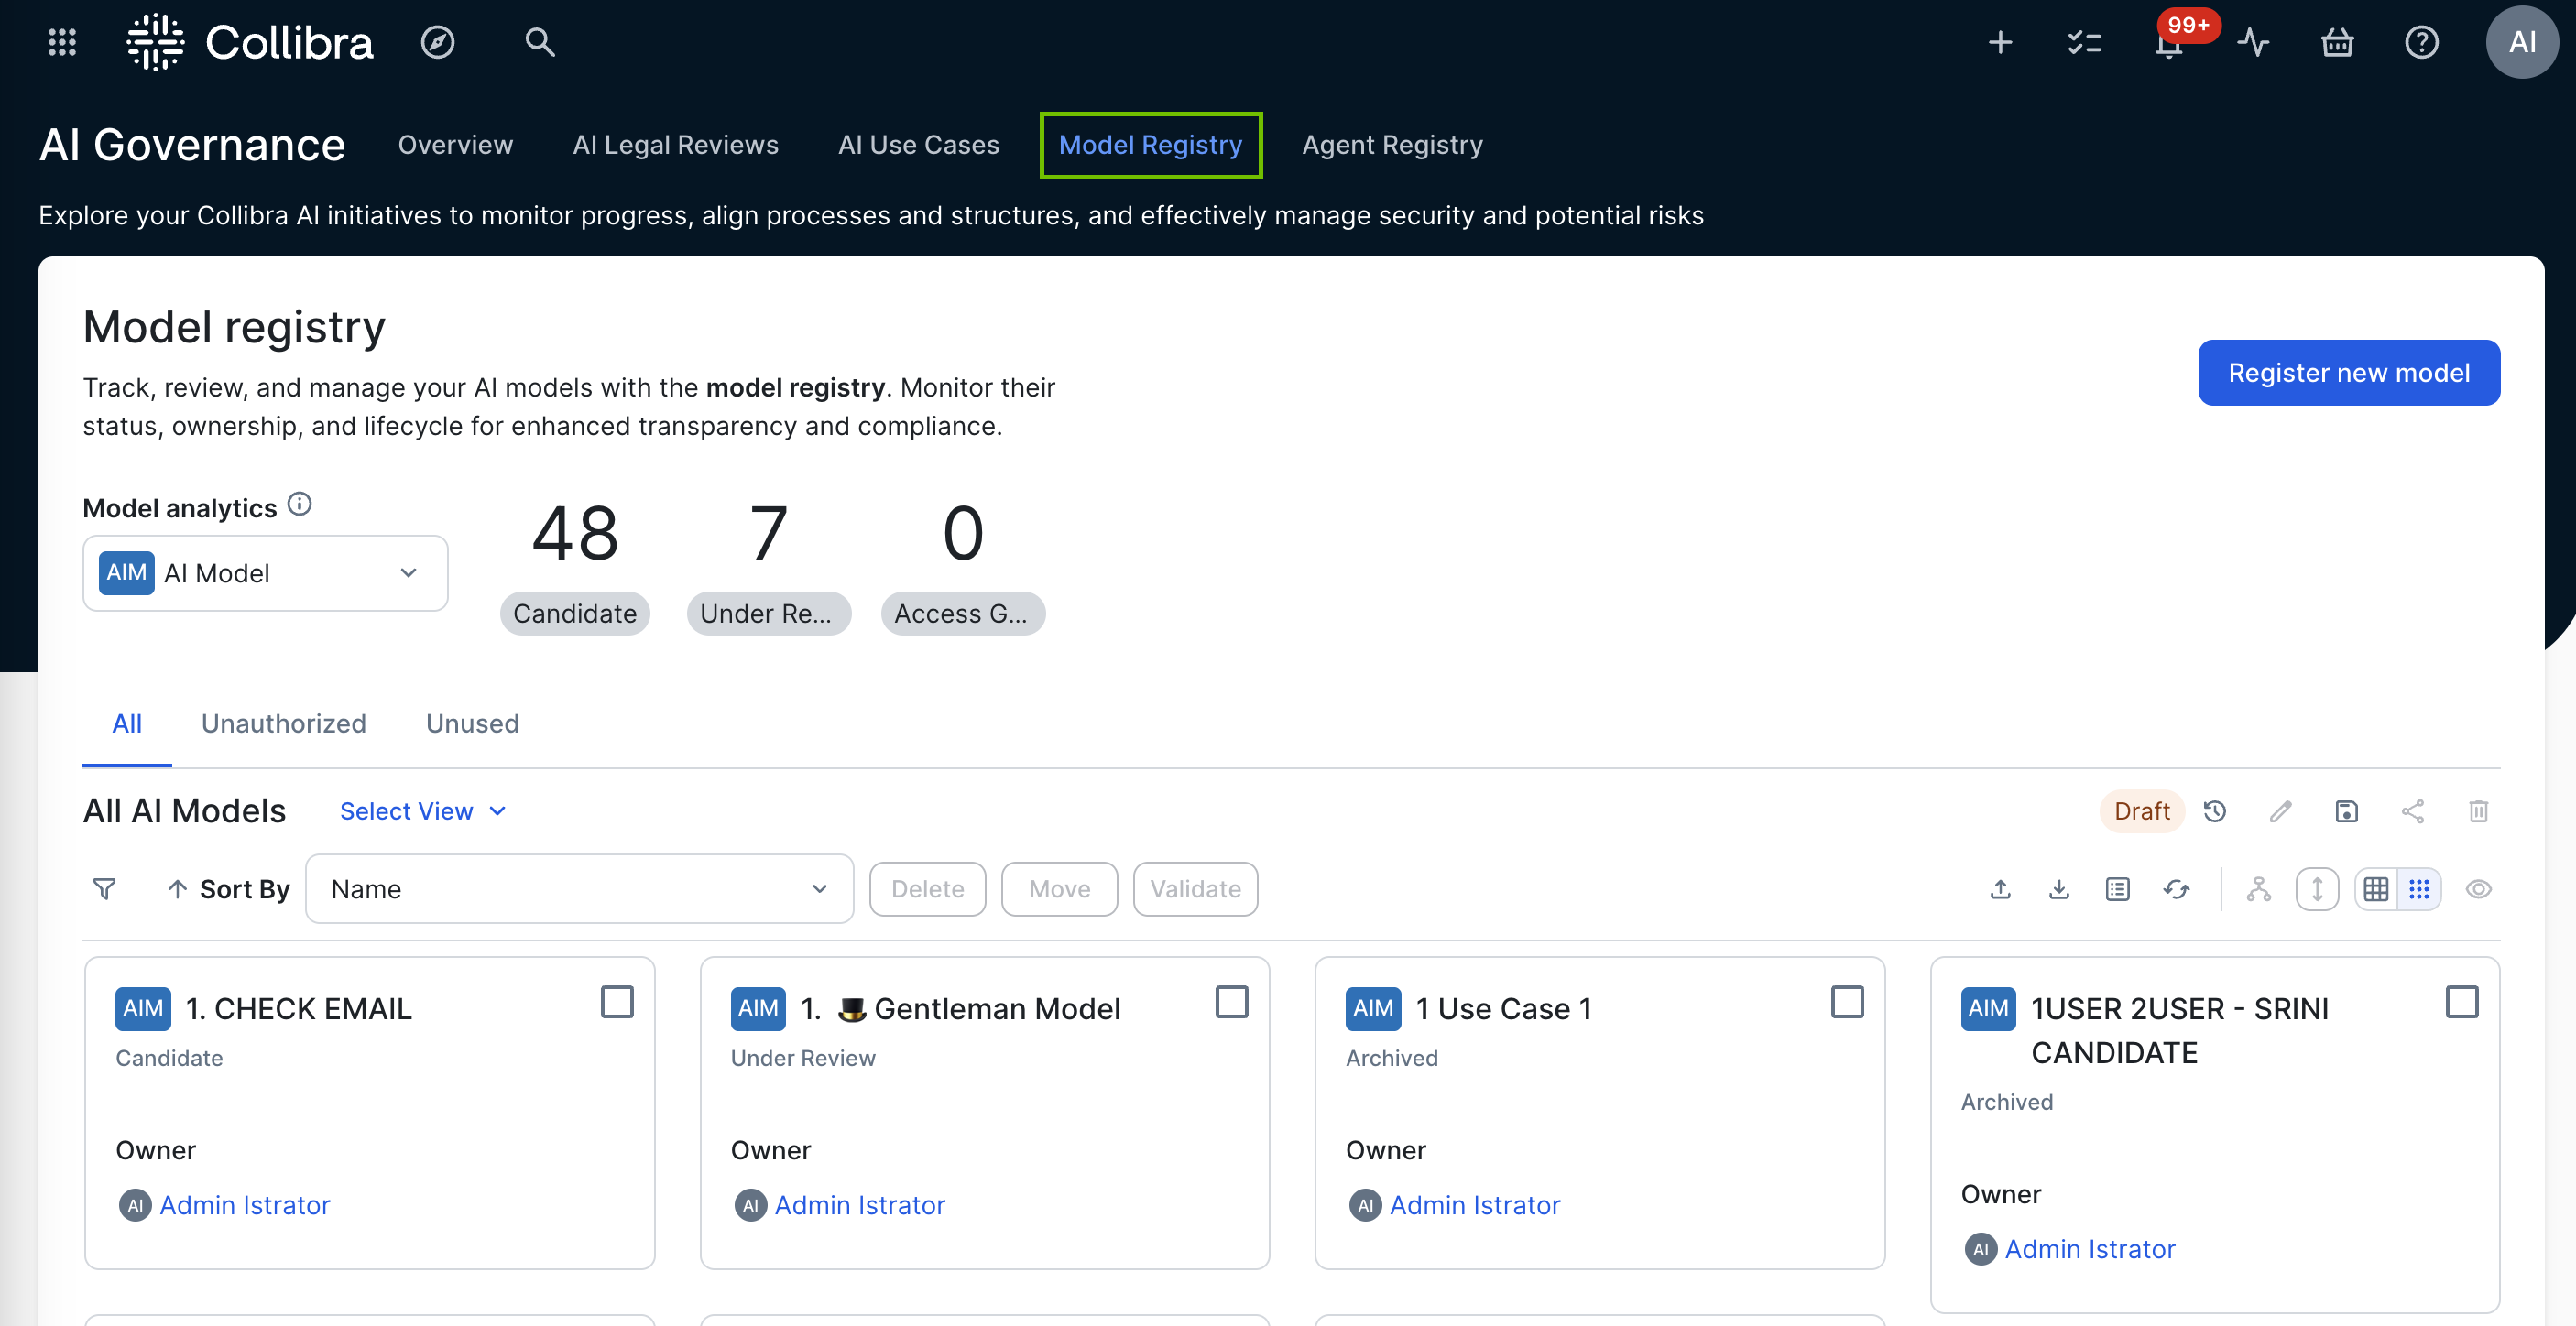Click the hierarchy tree icon

2258,889
